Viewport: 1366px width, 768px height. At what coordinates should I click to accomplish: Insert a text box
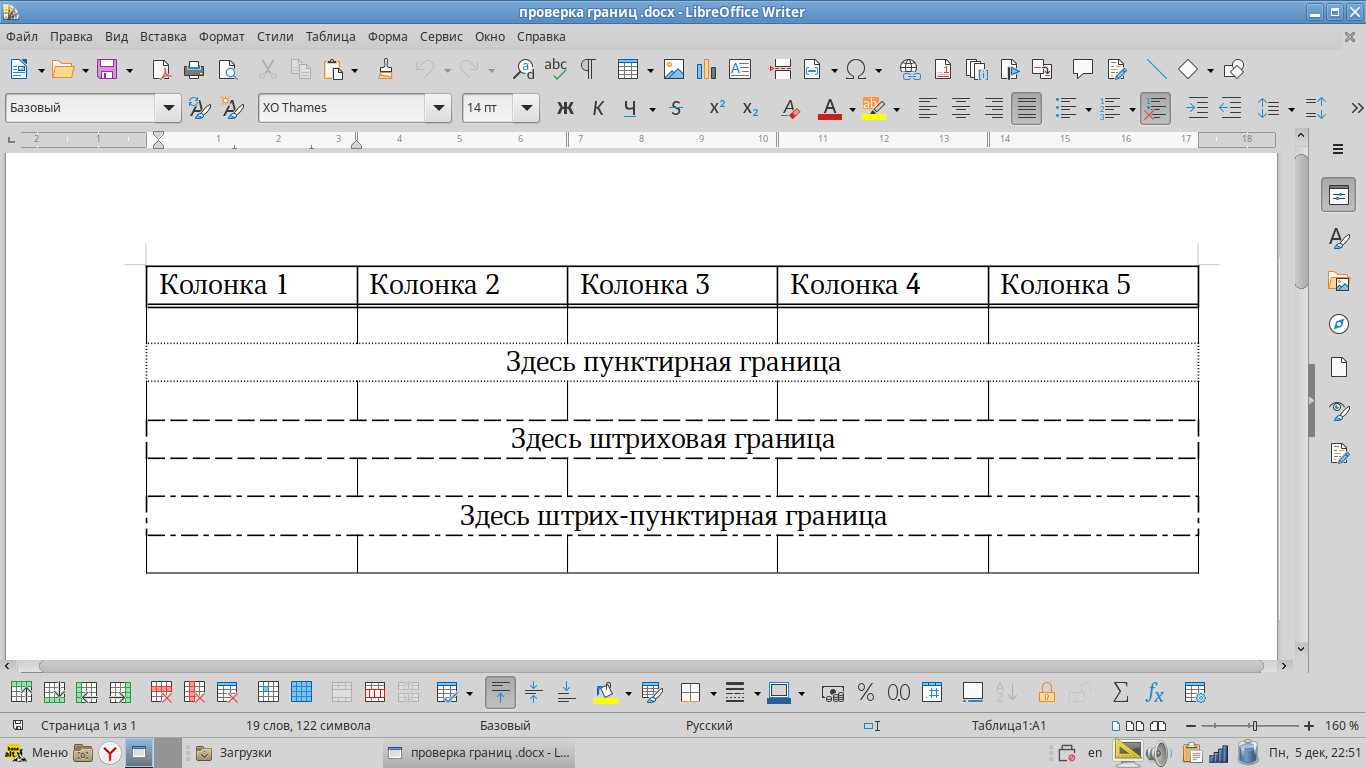click(740, 70)
